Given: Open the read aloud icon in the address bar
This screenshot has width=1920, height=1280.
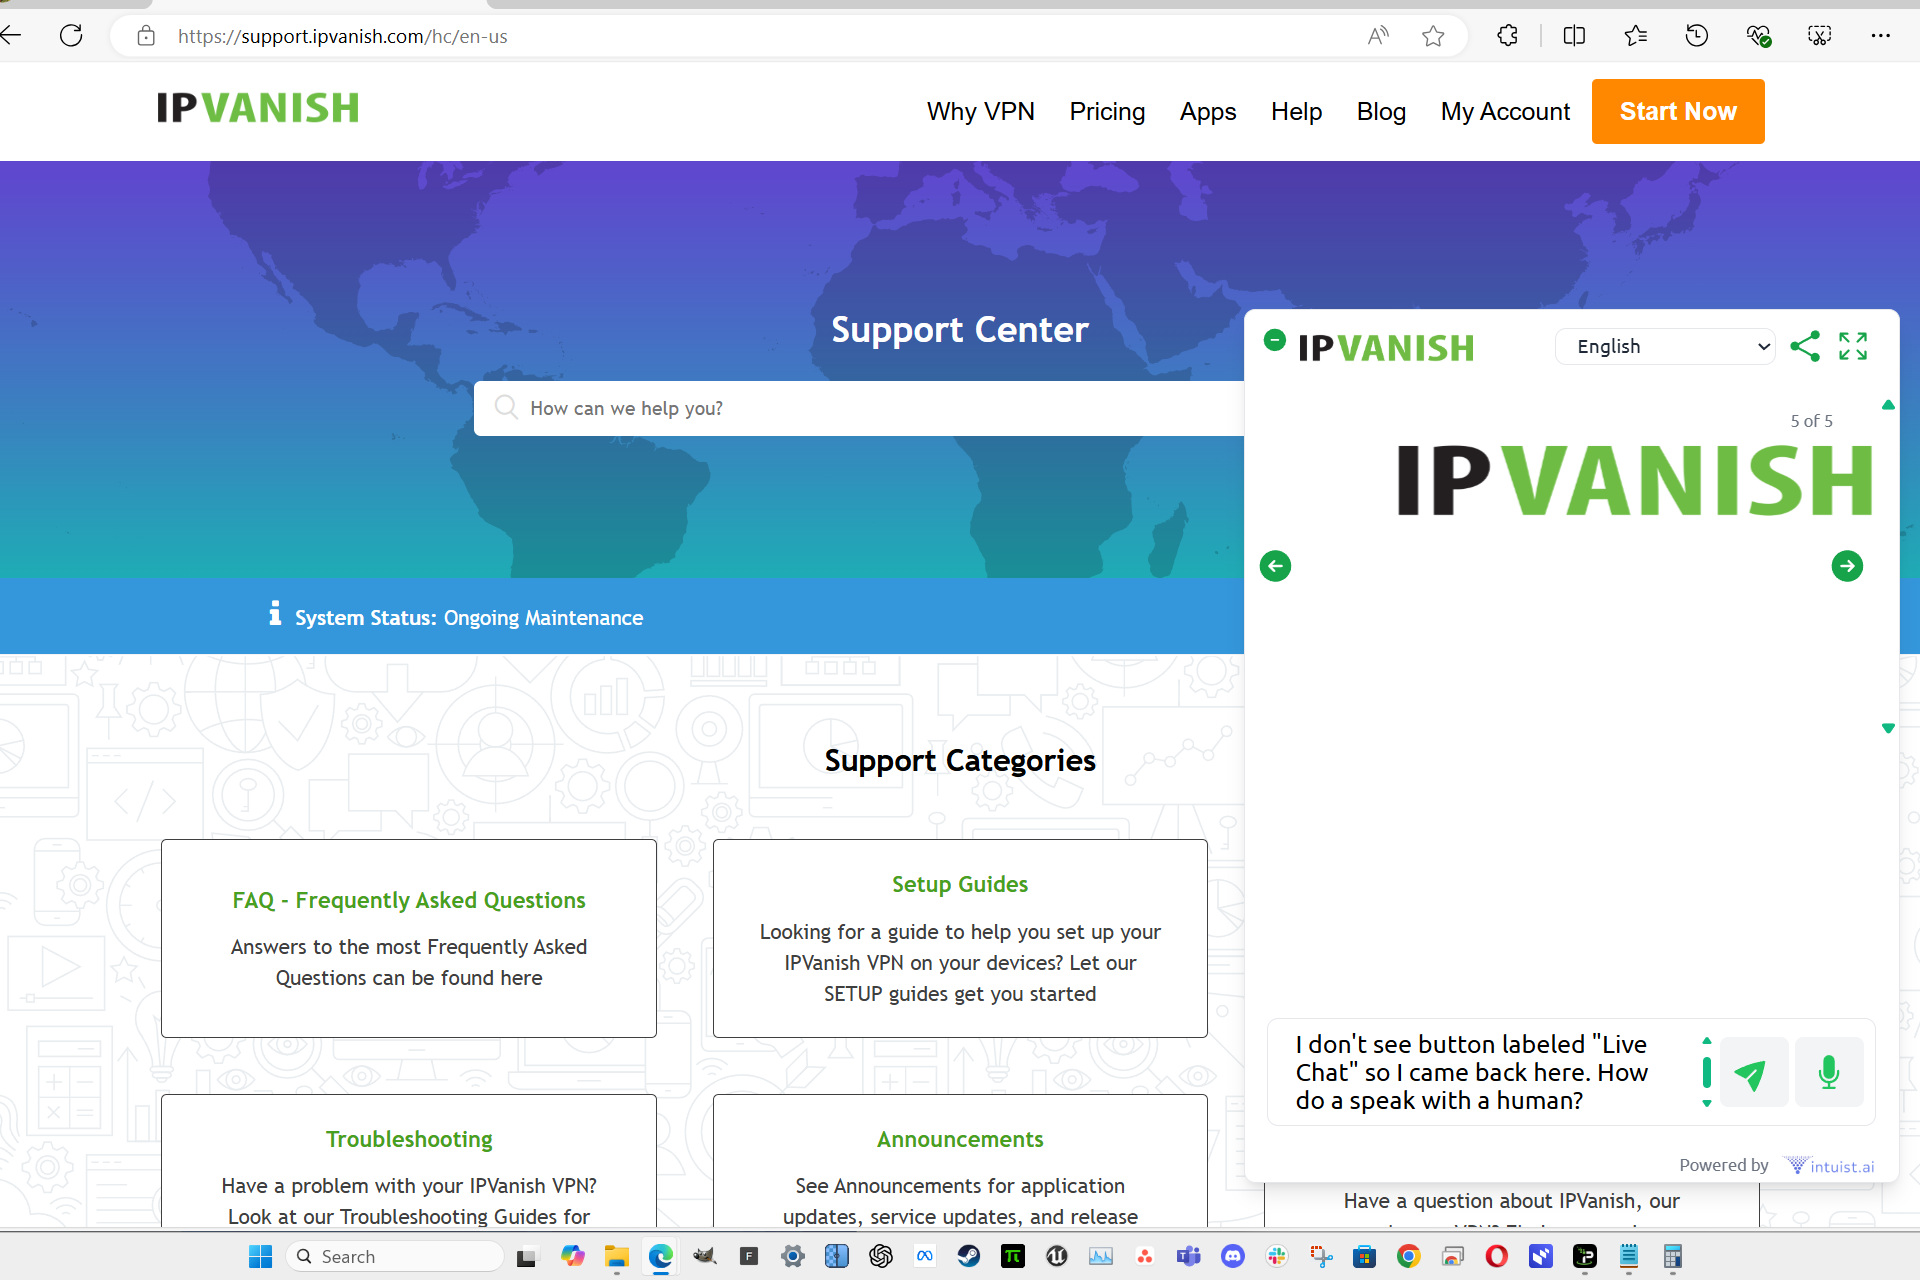Looking at the screenshot, I should click(x=1378, y=36).
